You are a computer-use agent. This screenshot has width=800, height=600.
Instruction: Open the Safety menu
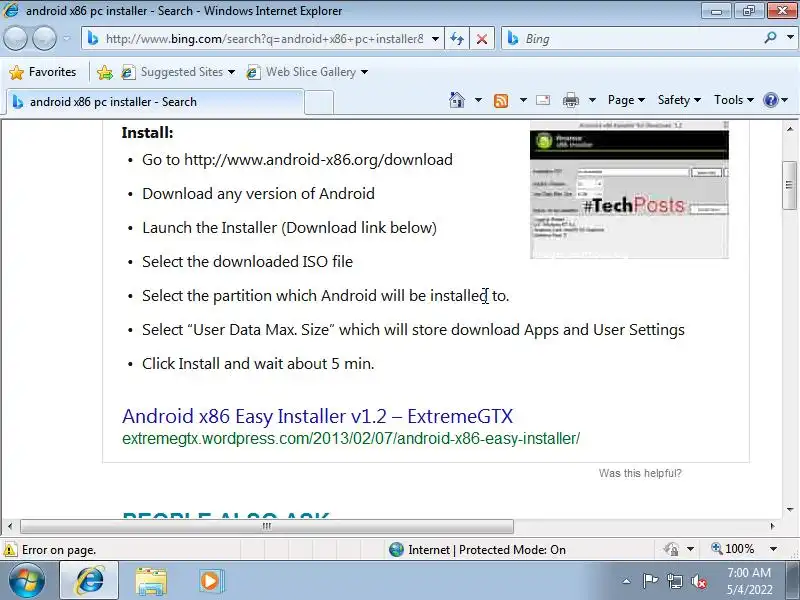[679, 100]
